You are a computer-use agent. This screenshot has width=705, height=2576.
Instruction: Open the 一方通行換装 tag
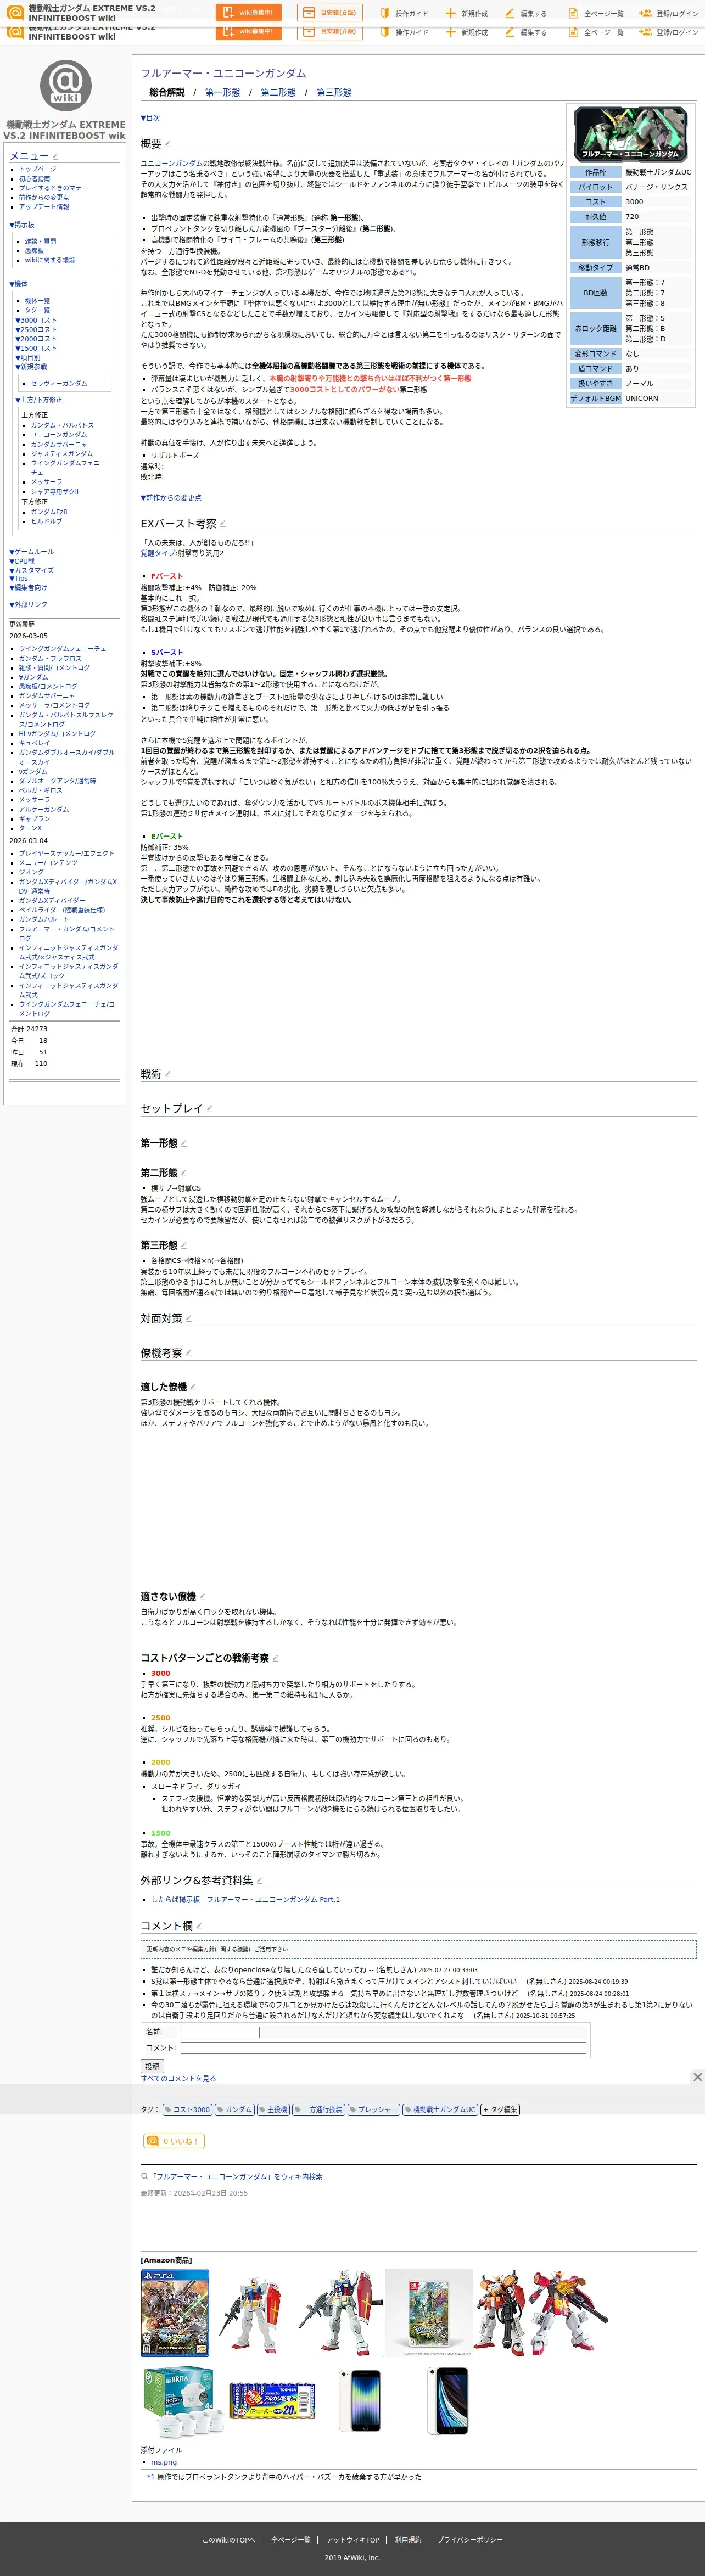[x=318, y=2109]
